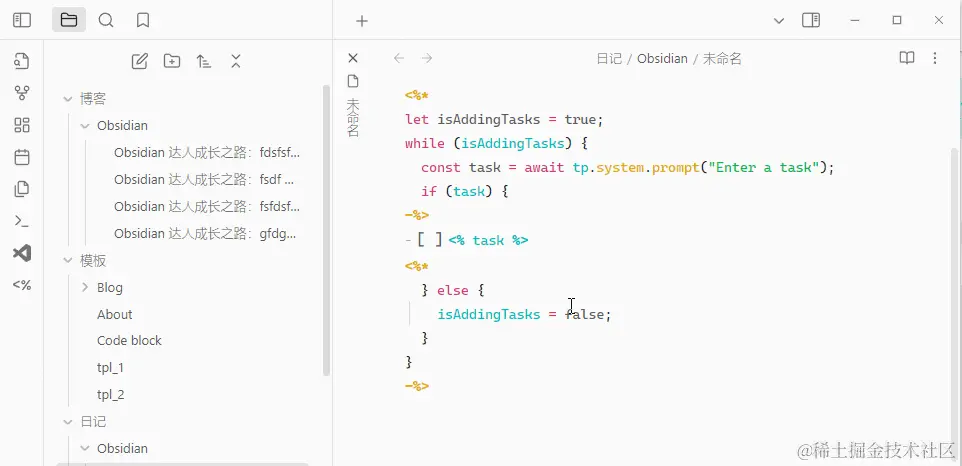The image size is (962, 466).
Task: Click the Obsidian breadcrumb link
Action: pyautogui.click(x=662, y=59)
